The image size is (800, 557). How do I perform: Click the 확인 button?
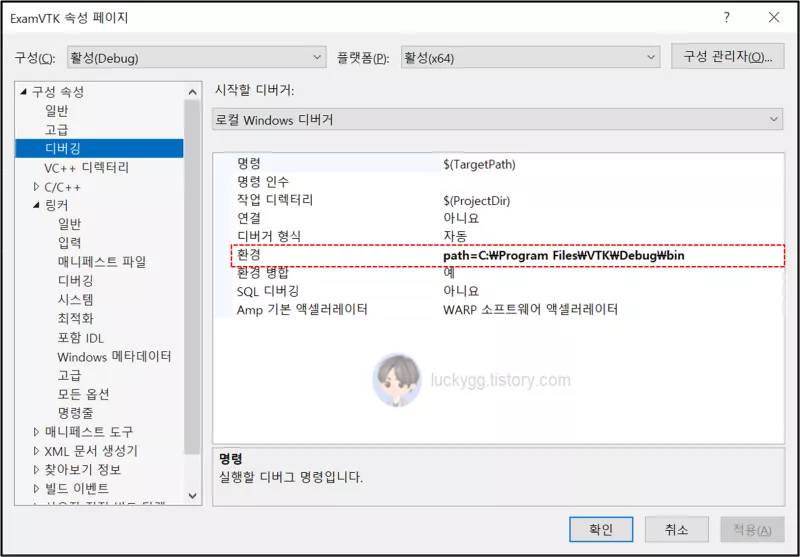tap(601, 529)
